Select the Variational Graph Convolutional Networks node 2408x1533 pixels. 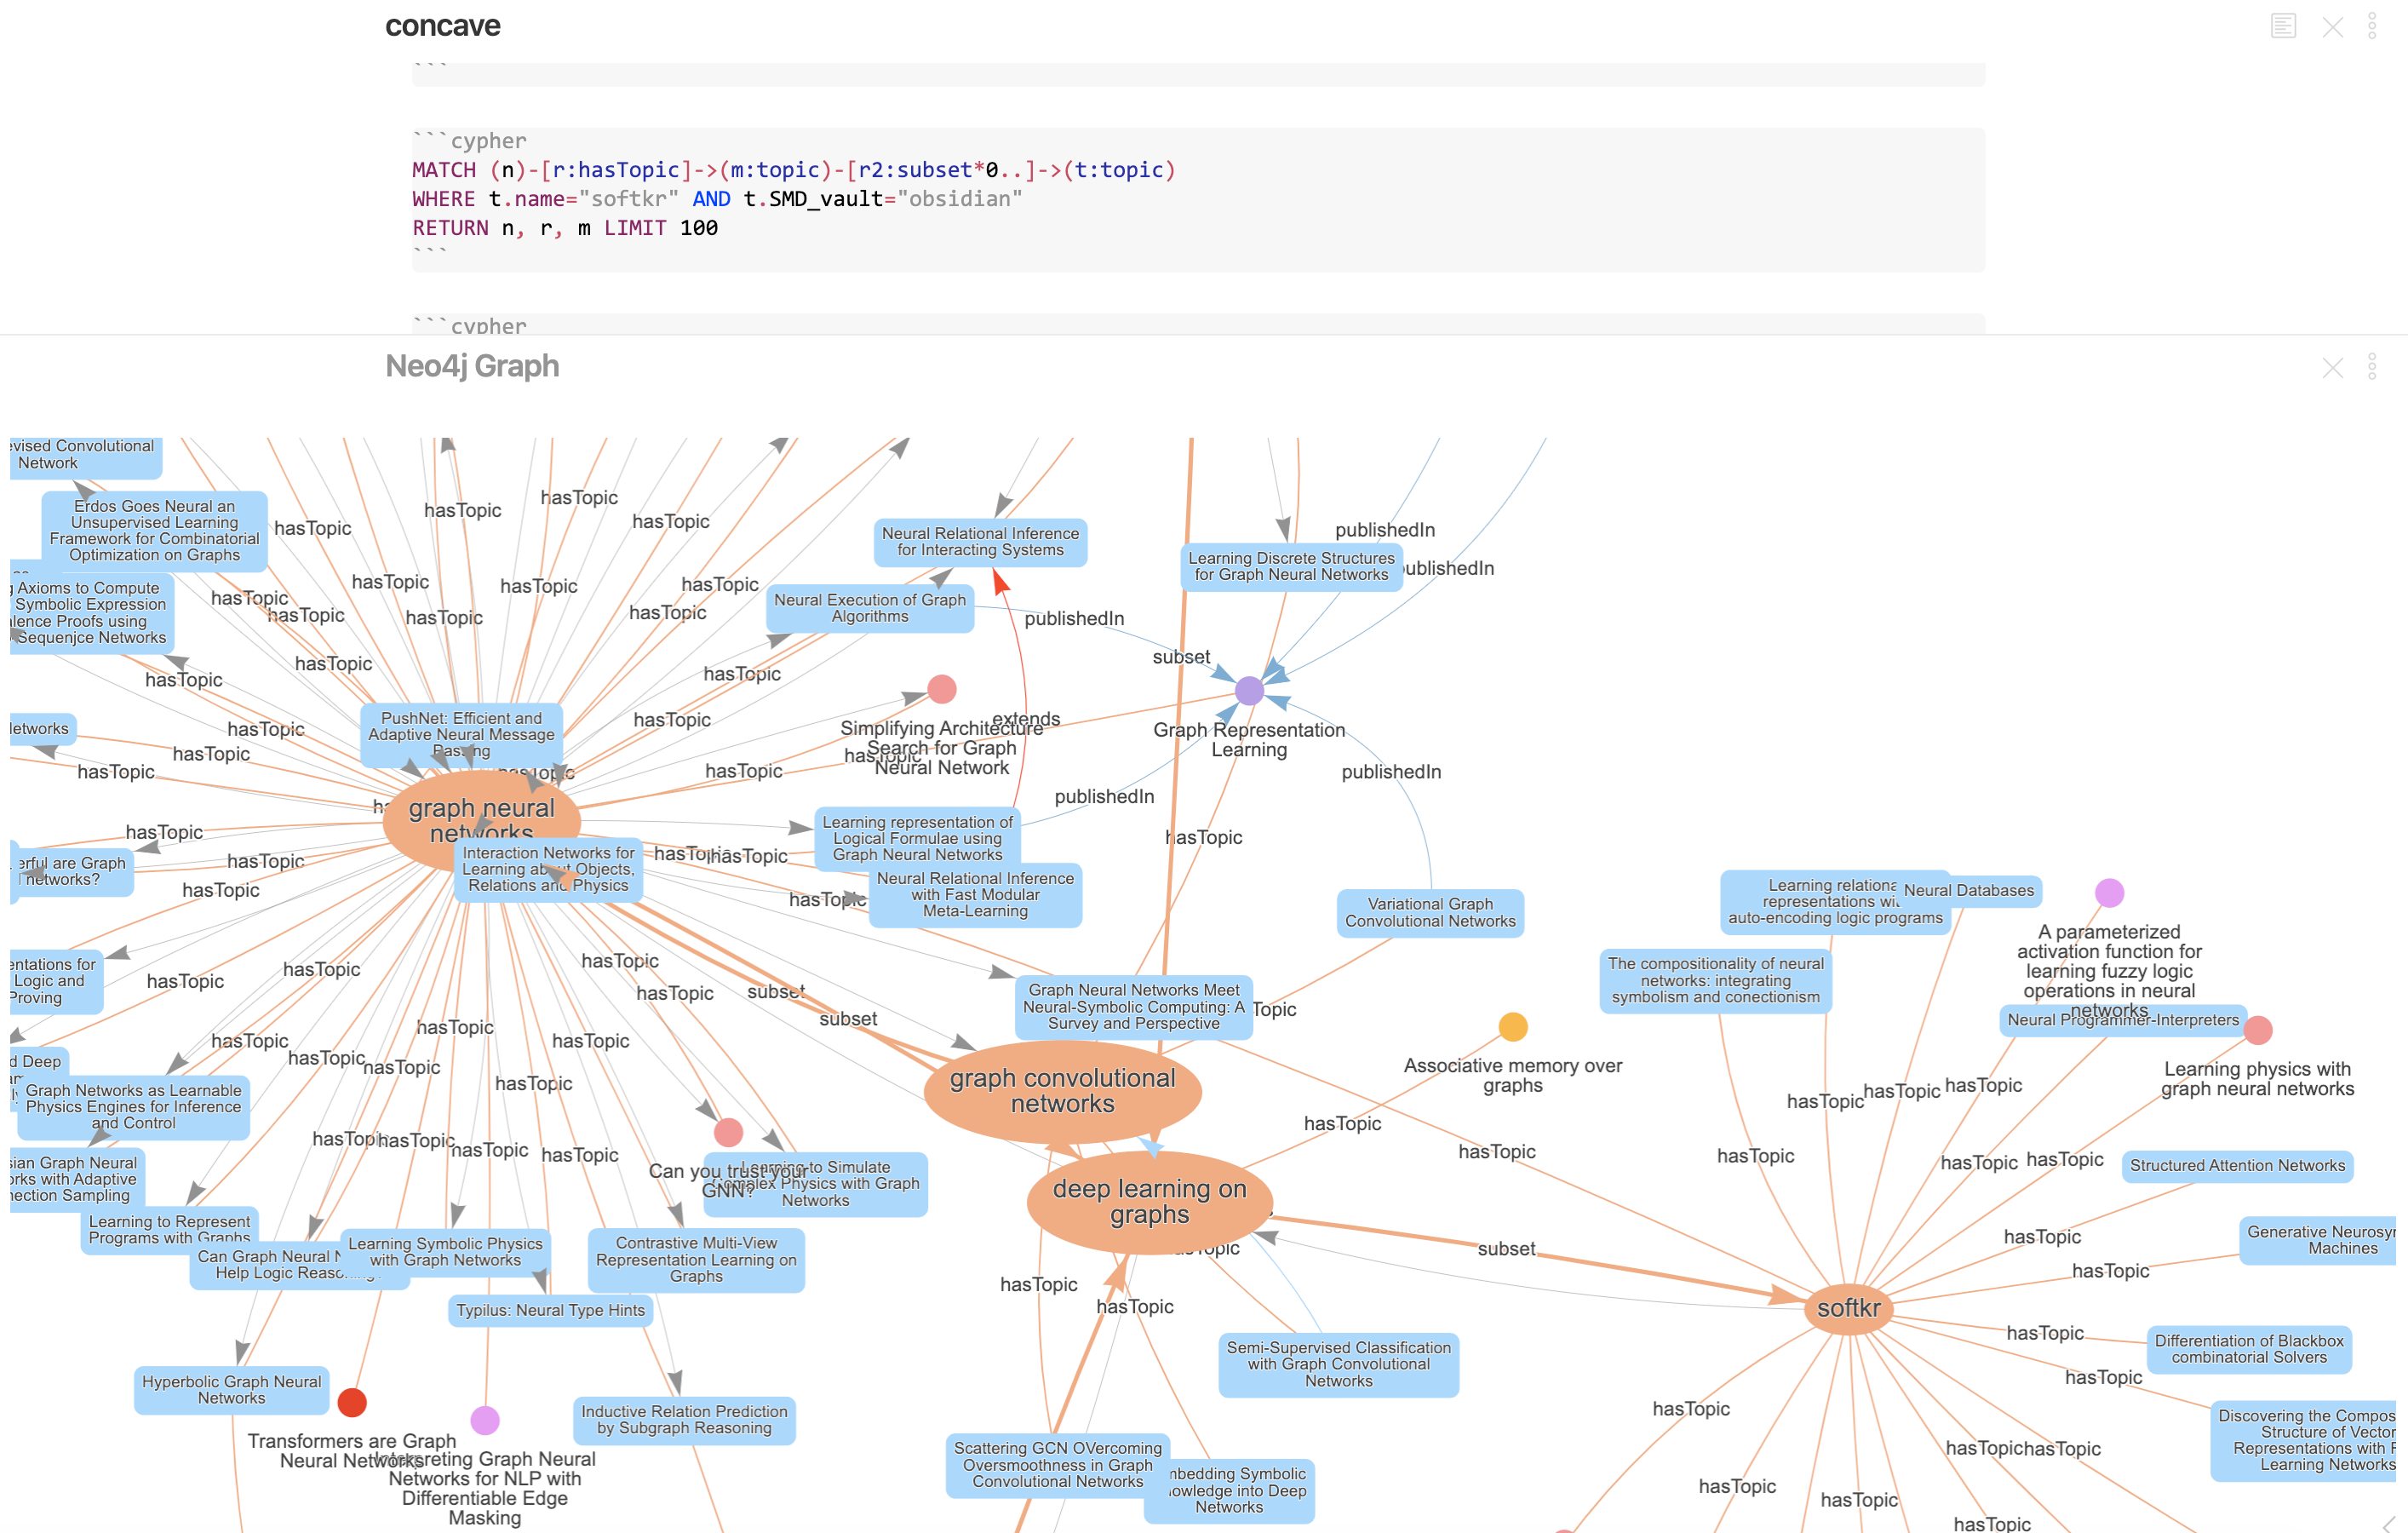(x=1430, y=912)
